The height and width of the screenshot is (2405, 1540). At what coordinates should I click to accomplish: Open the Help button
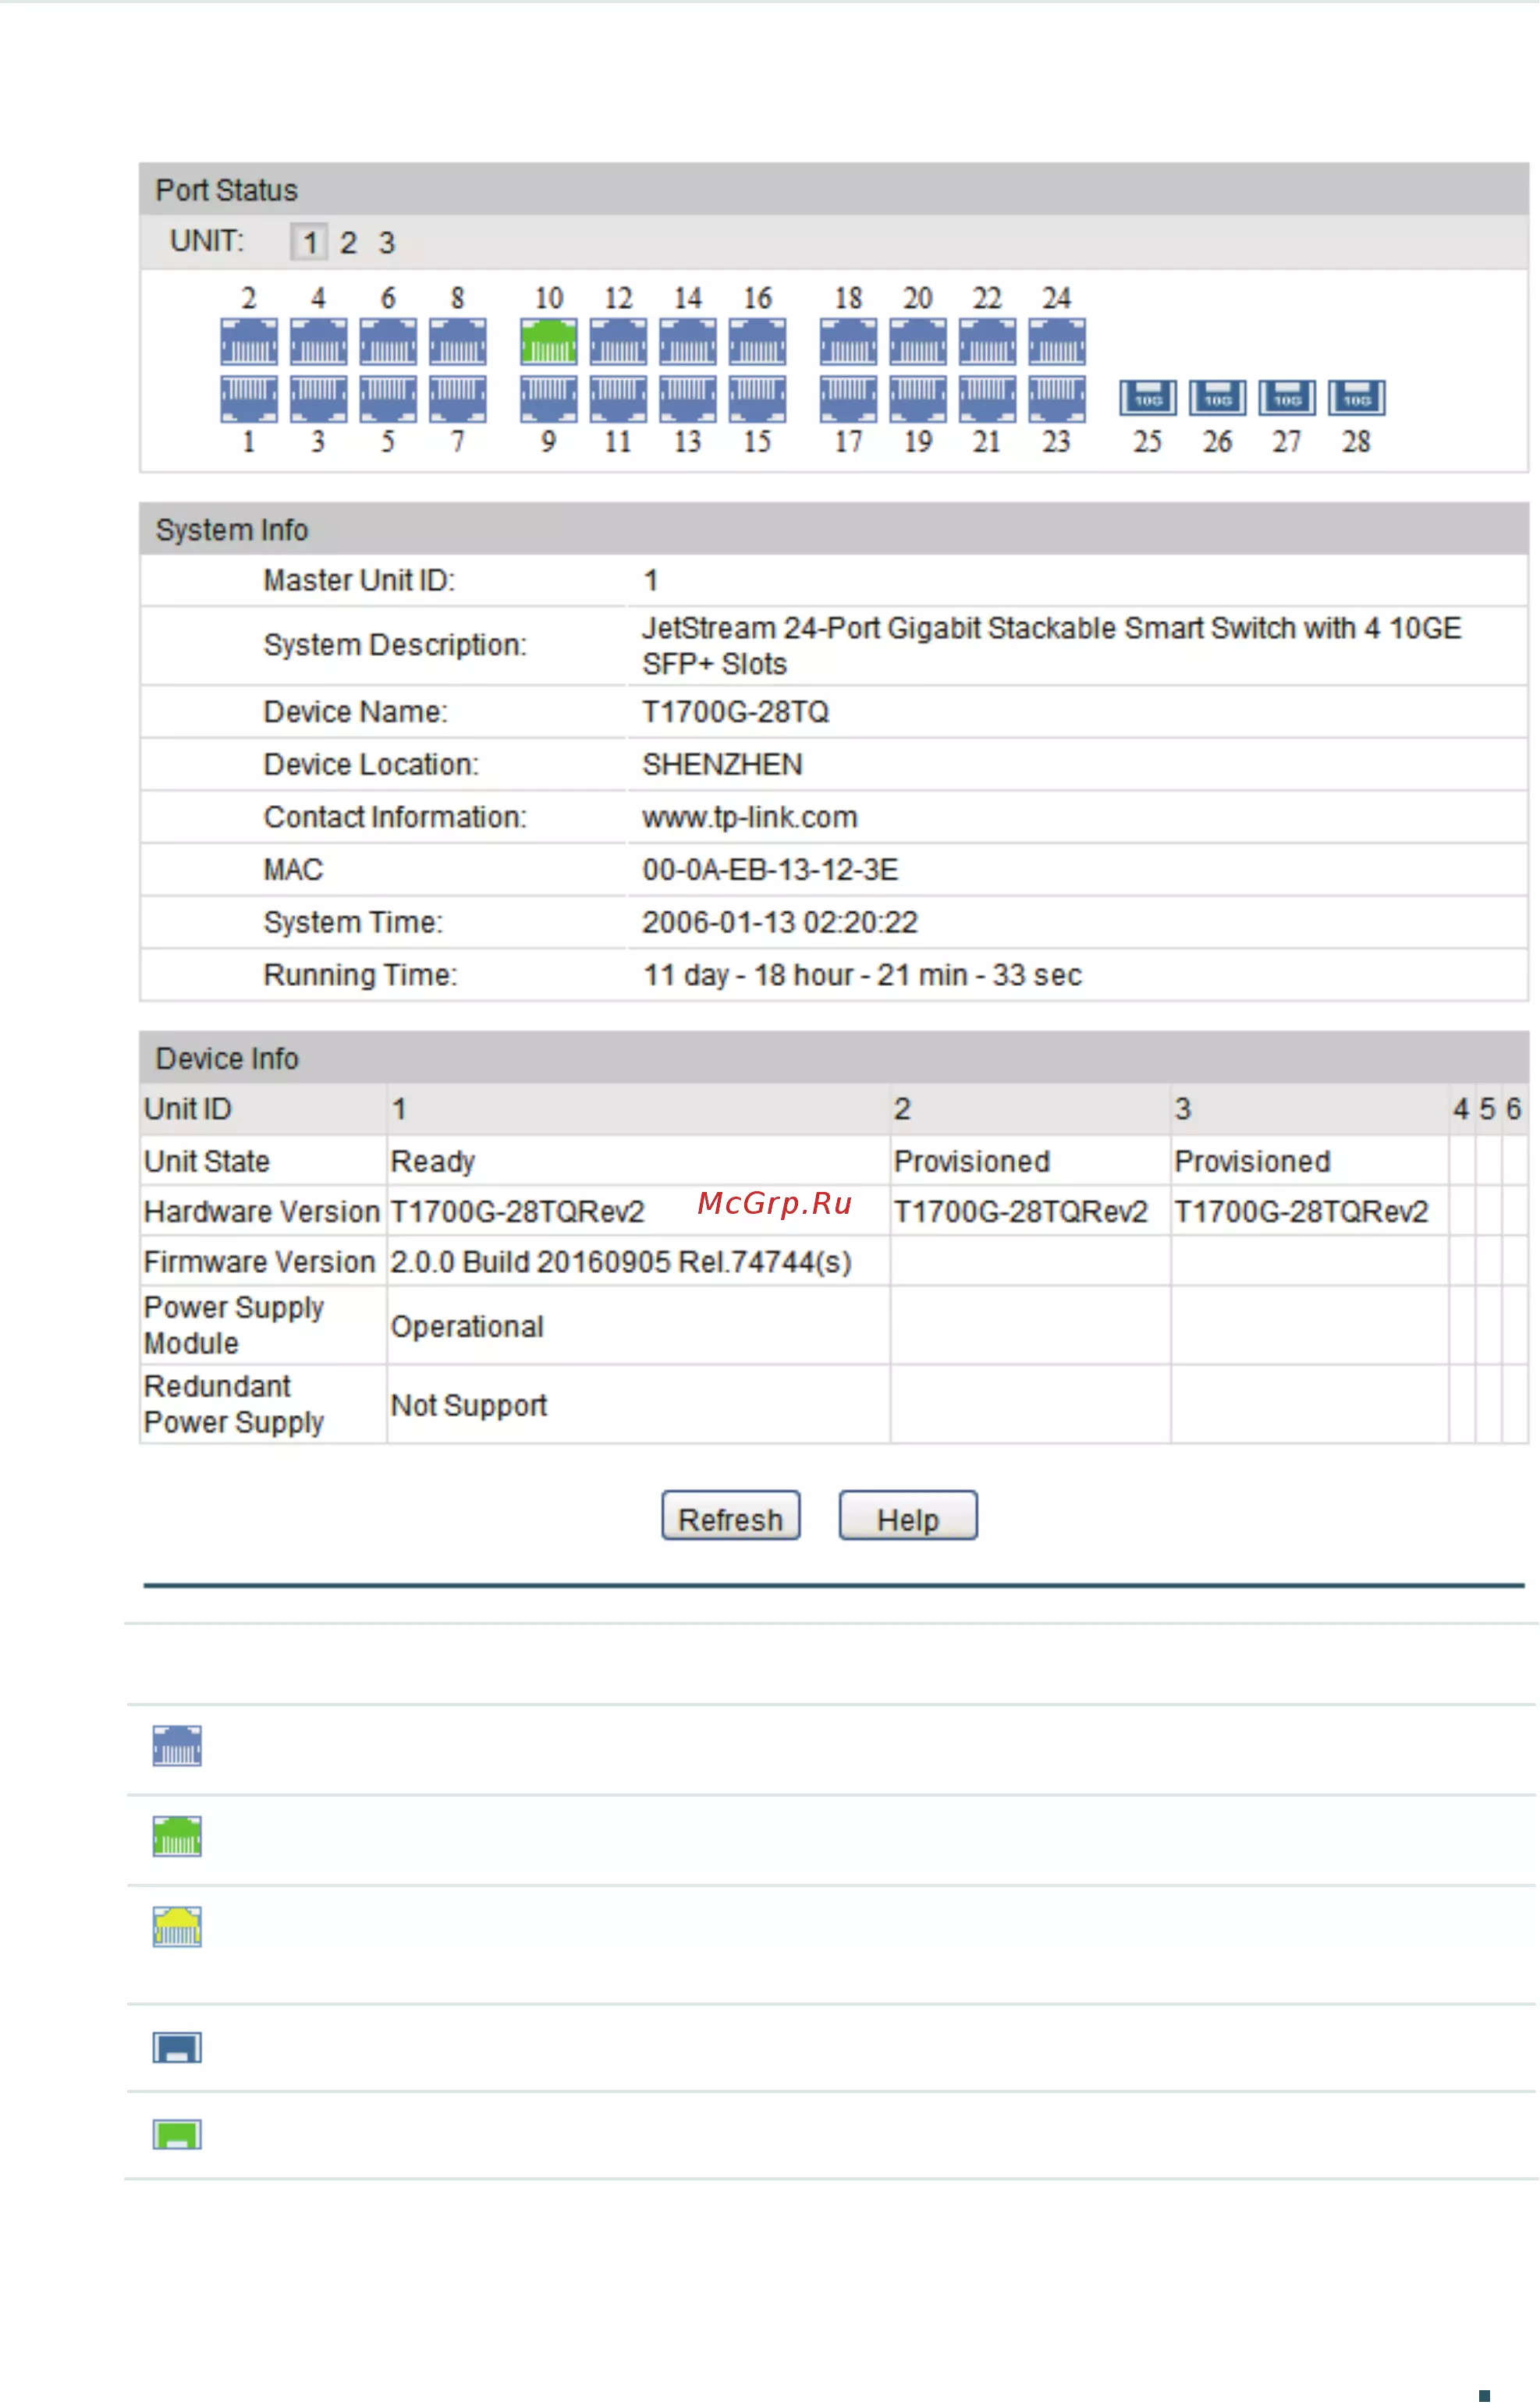(908, 1516)
